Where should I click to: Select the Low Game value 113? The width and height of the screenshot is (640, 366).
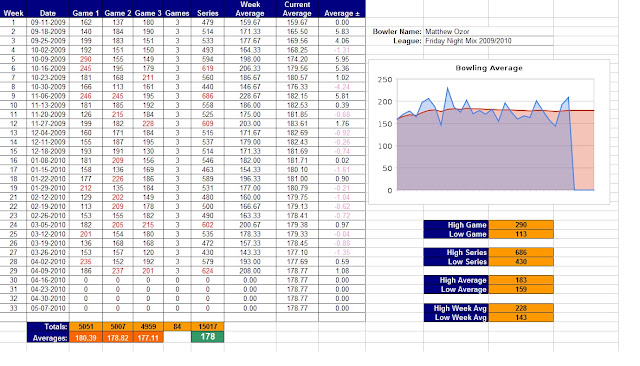[x=521, y=234]
